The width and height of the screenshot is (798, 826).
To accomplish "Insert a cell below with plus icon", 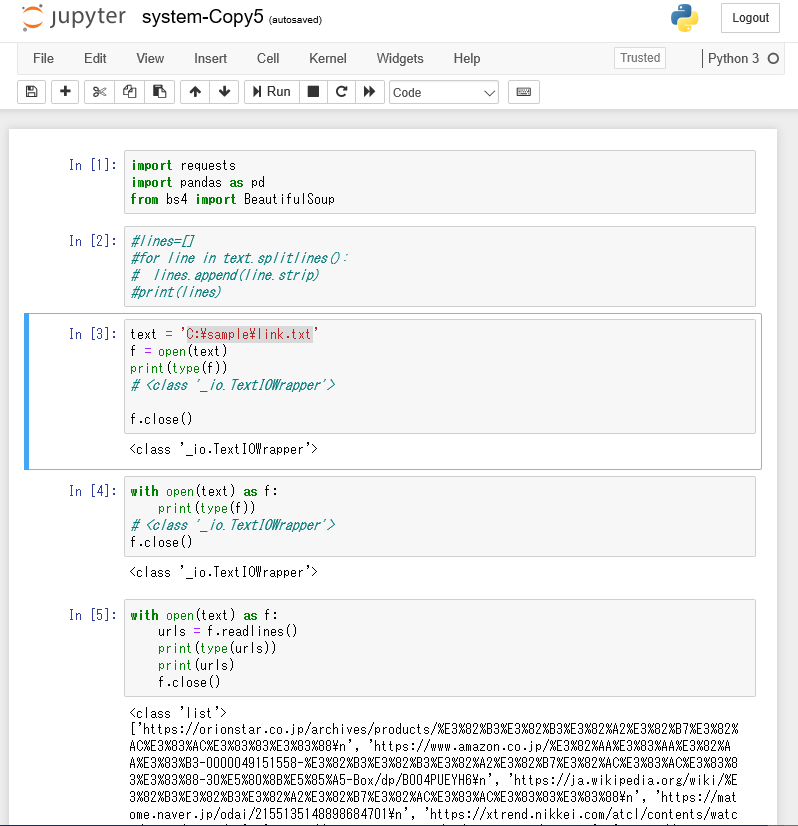I will [65, 92].
